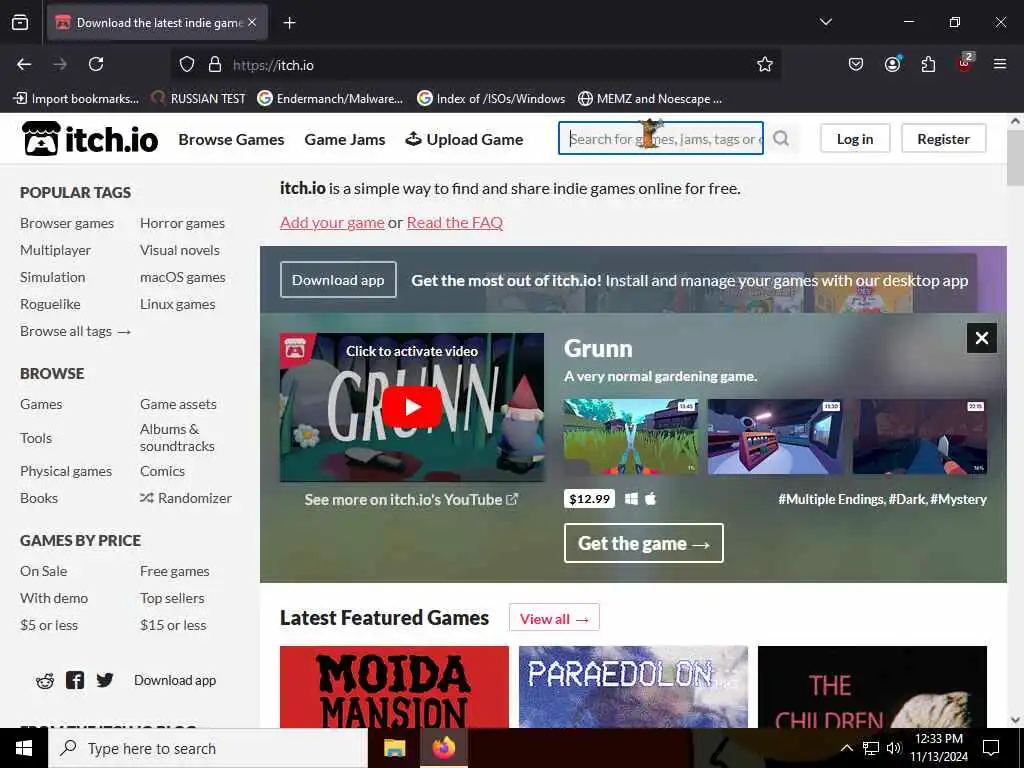Open the notification center icon

tap(991, 748)
